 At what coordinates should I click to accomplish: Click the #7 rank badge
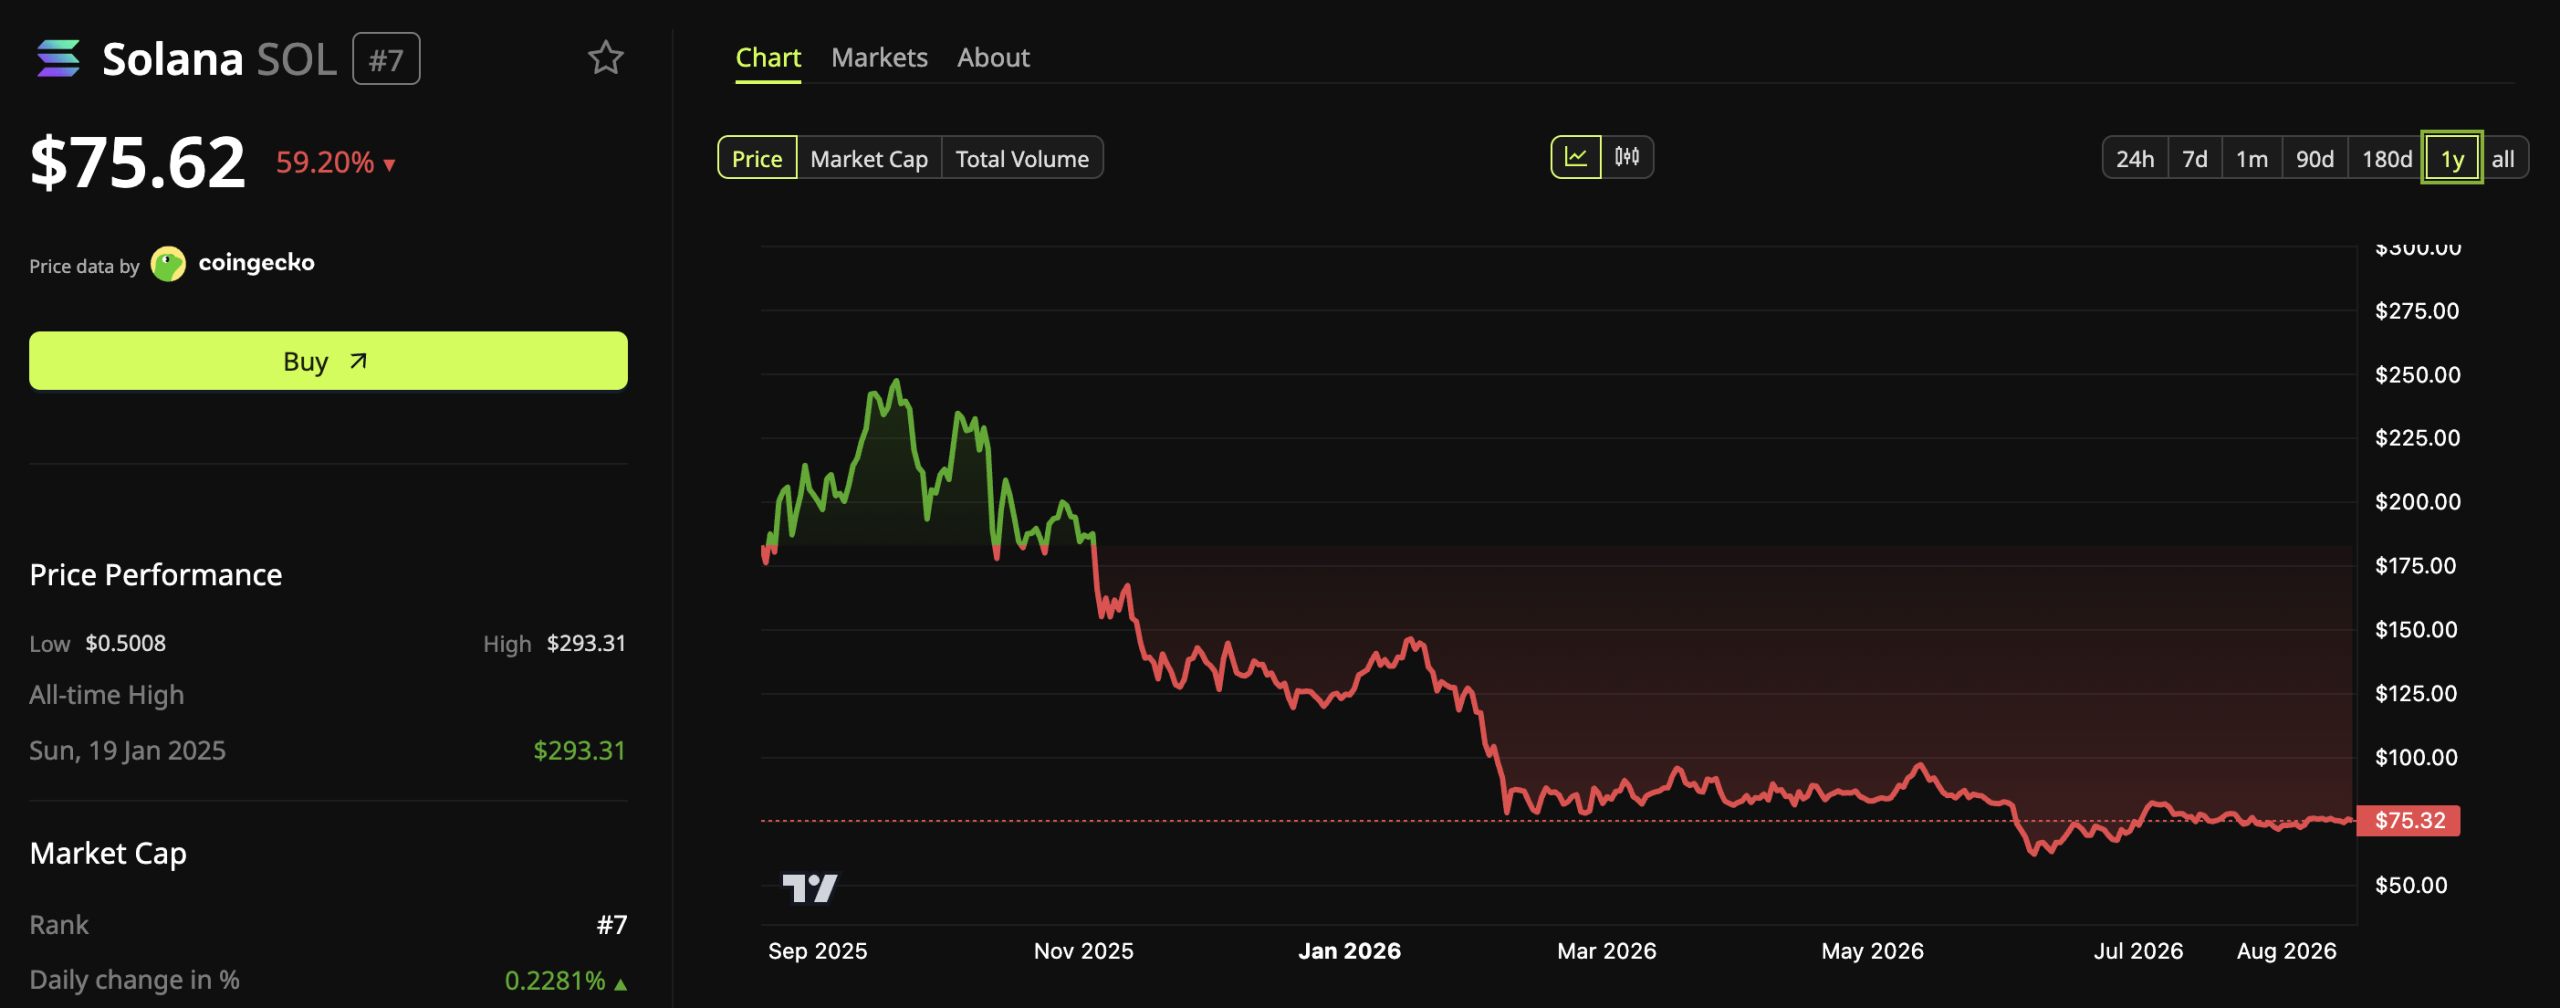pyautogui.click(x=386, y=59)
